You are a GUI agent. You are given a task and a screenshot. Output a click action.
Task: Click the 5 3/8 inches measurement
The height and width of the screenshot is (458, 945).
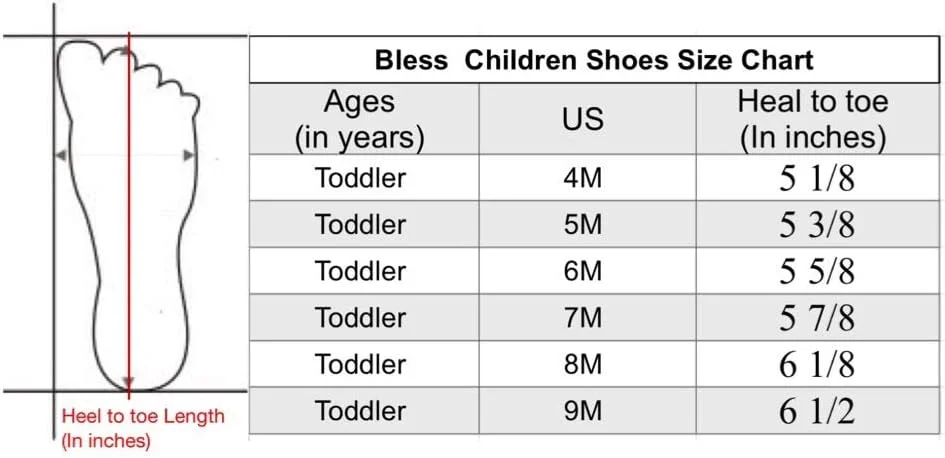coord(817,224)
